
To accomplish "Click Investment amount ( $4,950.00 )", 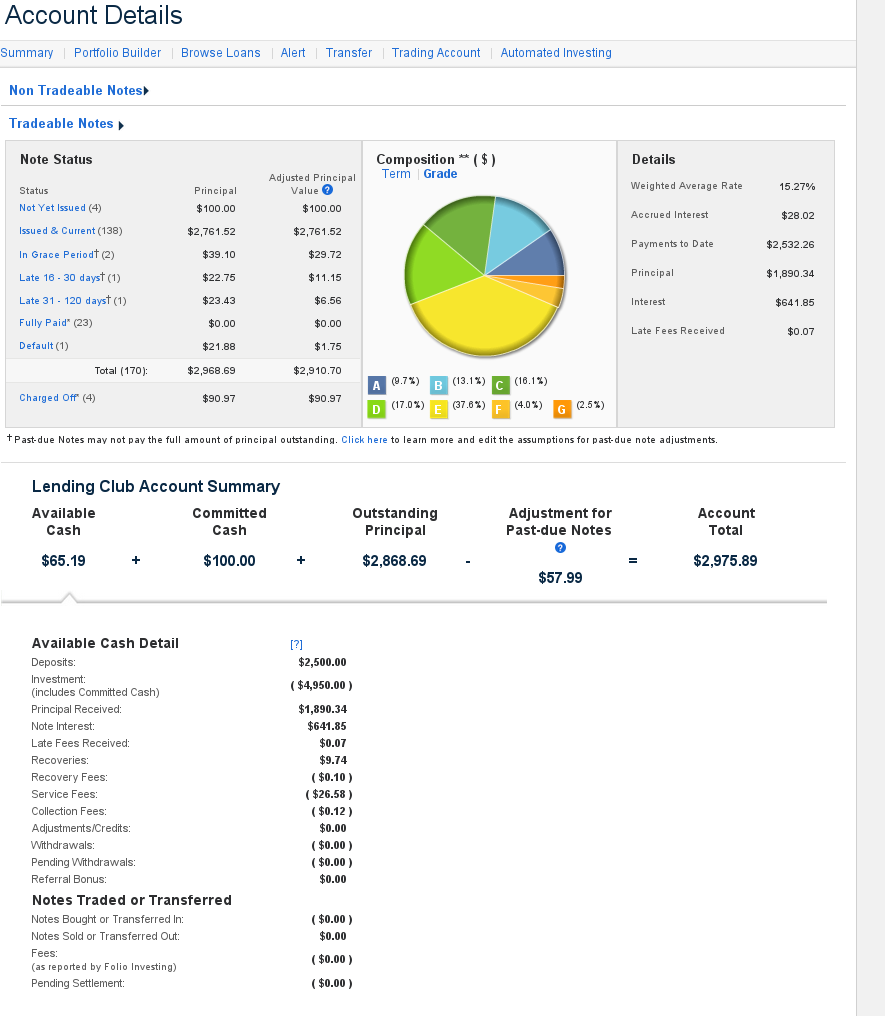I will point(321,685).
